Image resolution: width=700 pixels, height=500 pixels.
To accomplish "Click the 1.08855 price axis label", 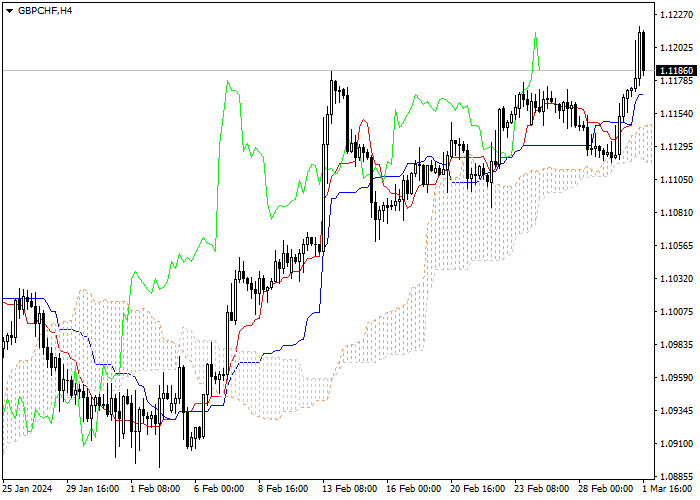I will click(676, 476).
